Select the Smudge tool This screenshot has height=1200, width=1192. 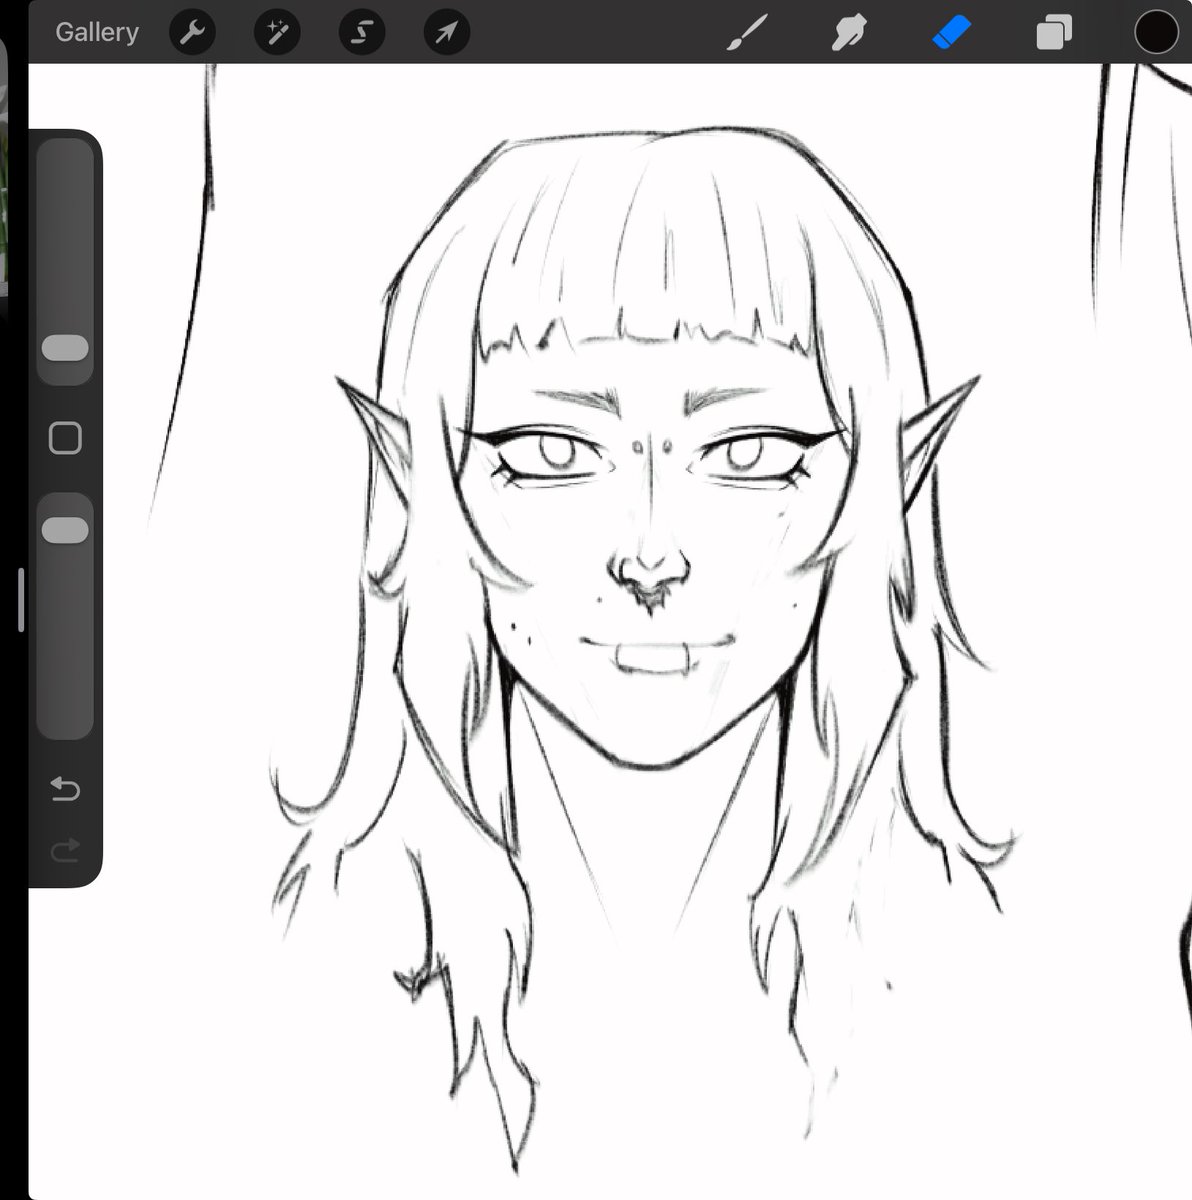[x=849, y=32]
